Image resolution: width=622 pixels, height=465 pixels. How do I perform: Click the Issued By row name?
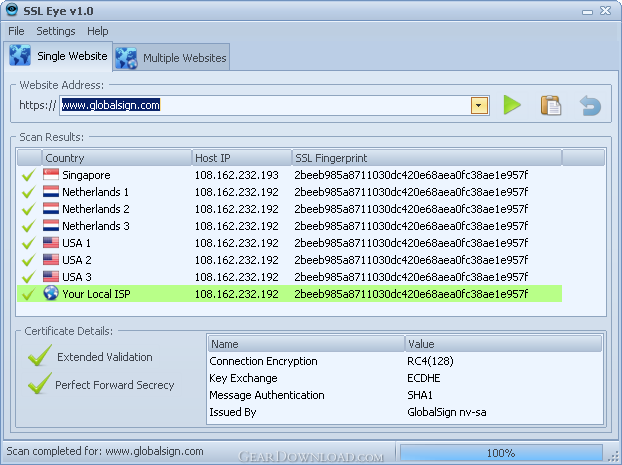(x=232, y=412)
